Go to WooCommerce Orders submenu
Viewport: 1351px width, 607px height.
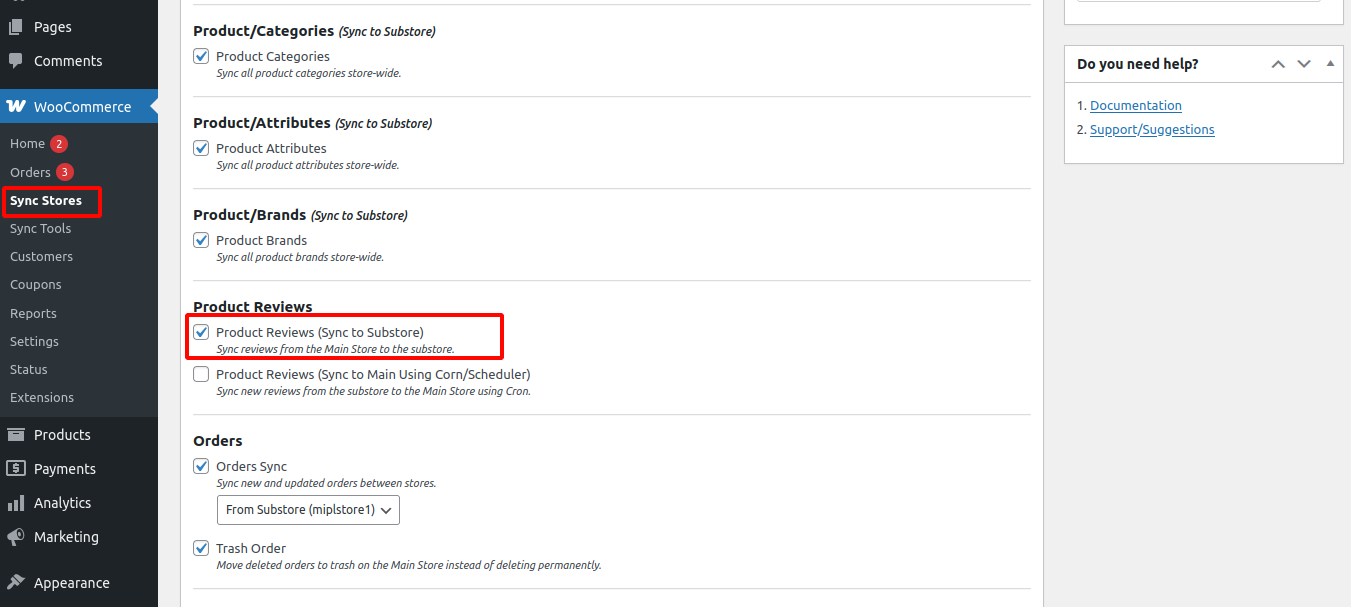(30, 173)
